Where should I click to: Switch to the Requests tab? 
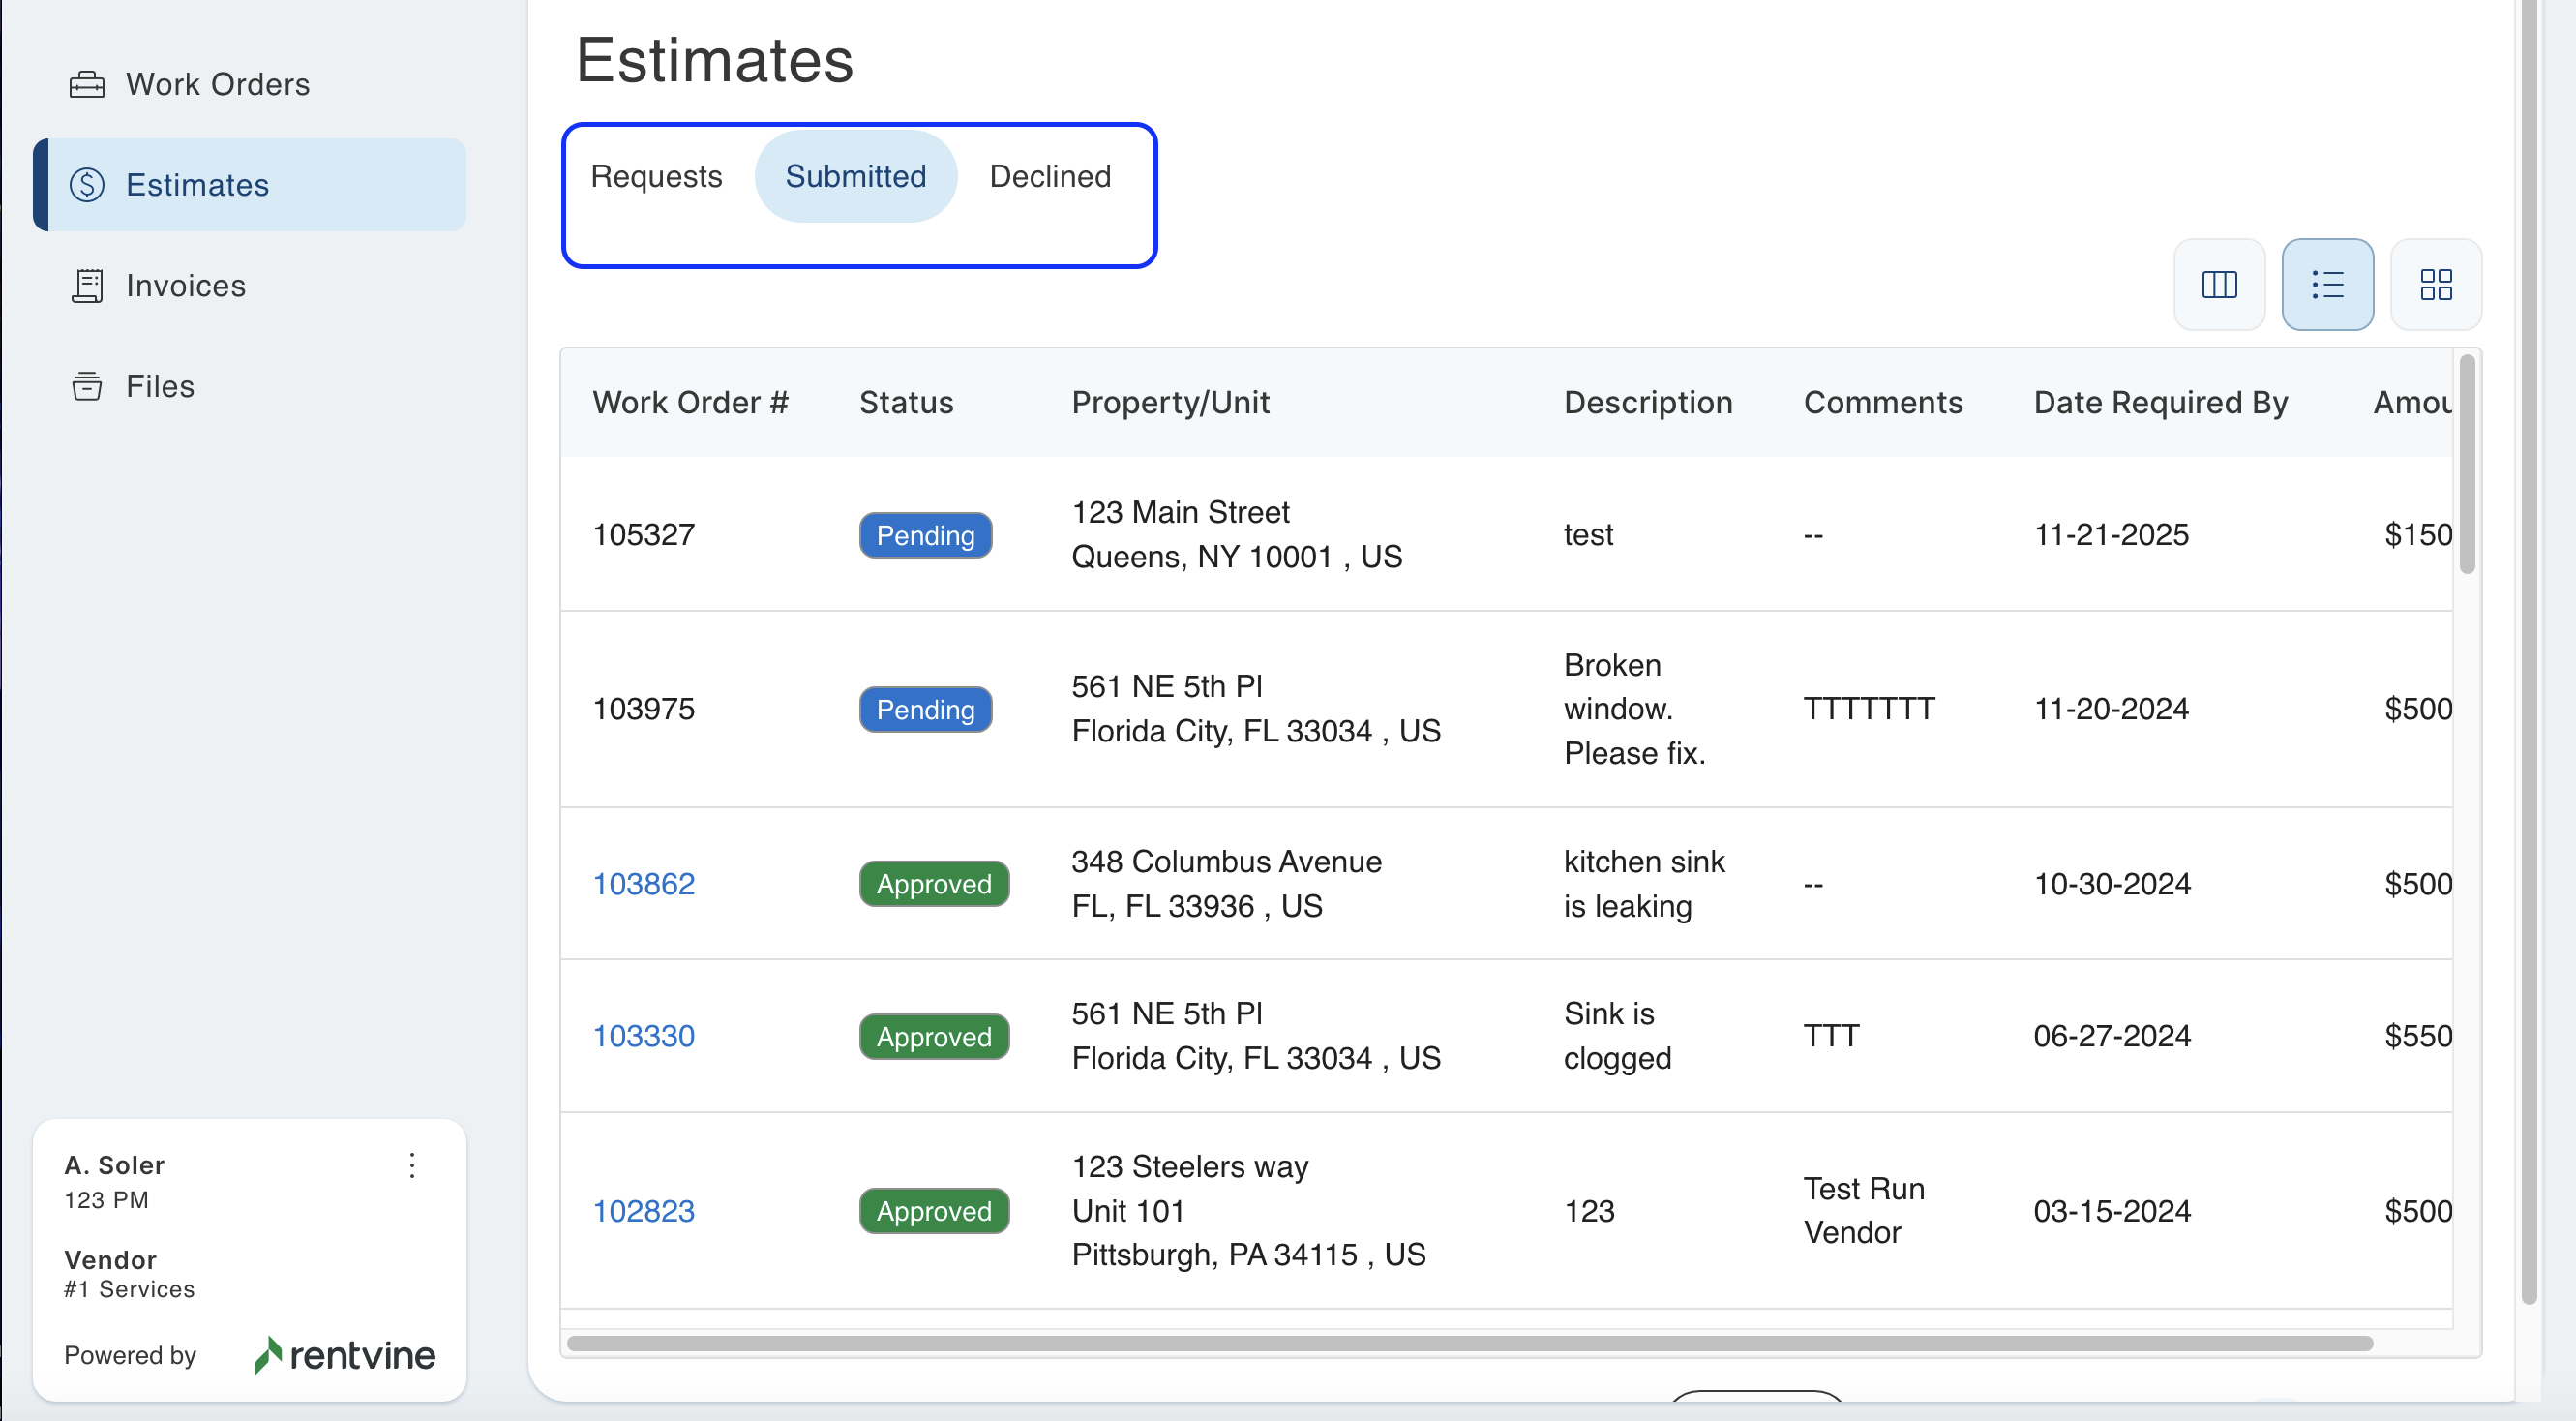pos(656,176)
